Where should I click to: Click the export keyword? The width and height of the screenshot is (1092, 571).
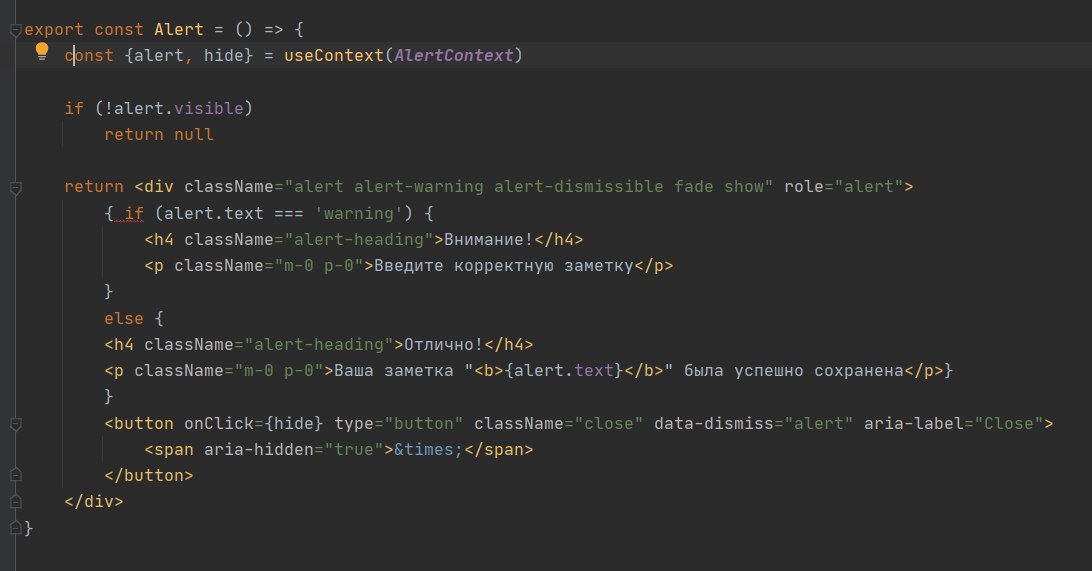(x=54, y=29)
